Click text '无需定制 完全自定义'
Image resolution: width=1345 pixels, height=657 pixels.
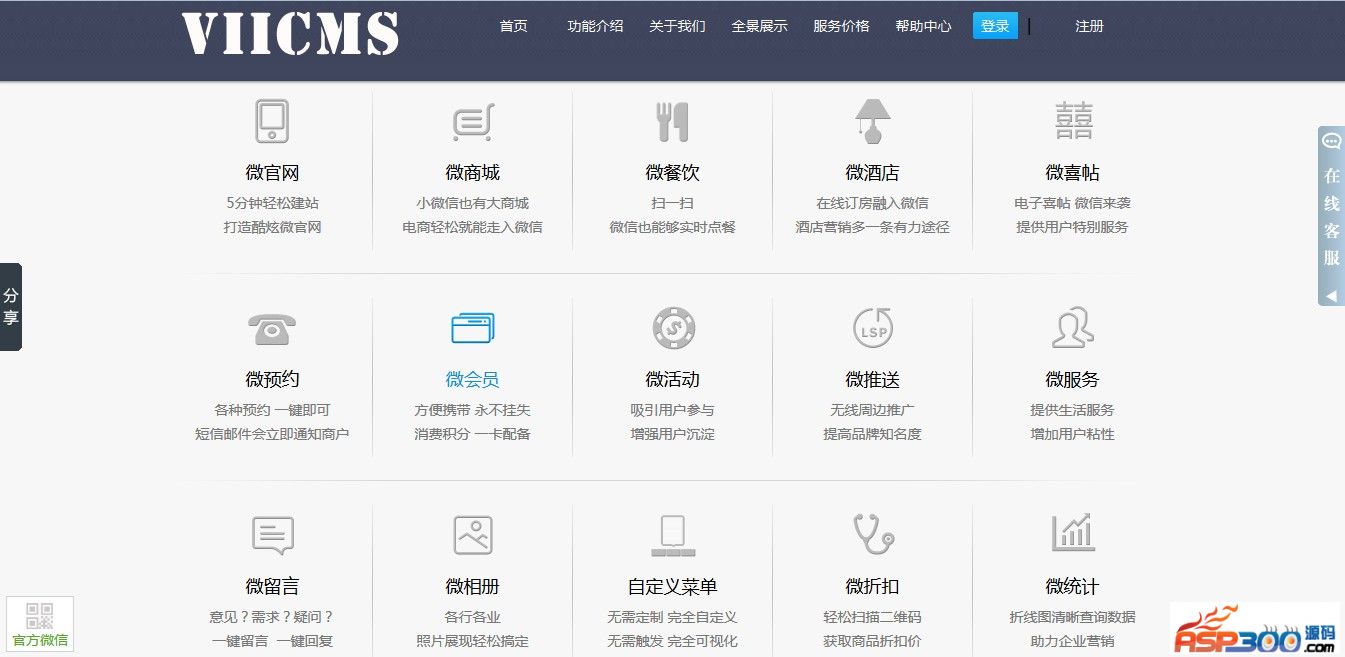pos(672,617)
